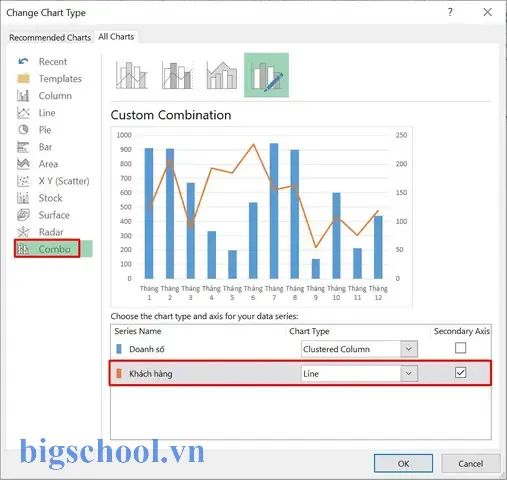Click the Cancel button

click(x=471, y=463)
